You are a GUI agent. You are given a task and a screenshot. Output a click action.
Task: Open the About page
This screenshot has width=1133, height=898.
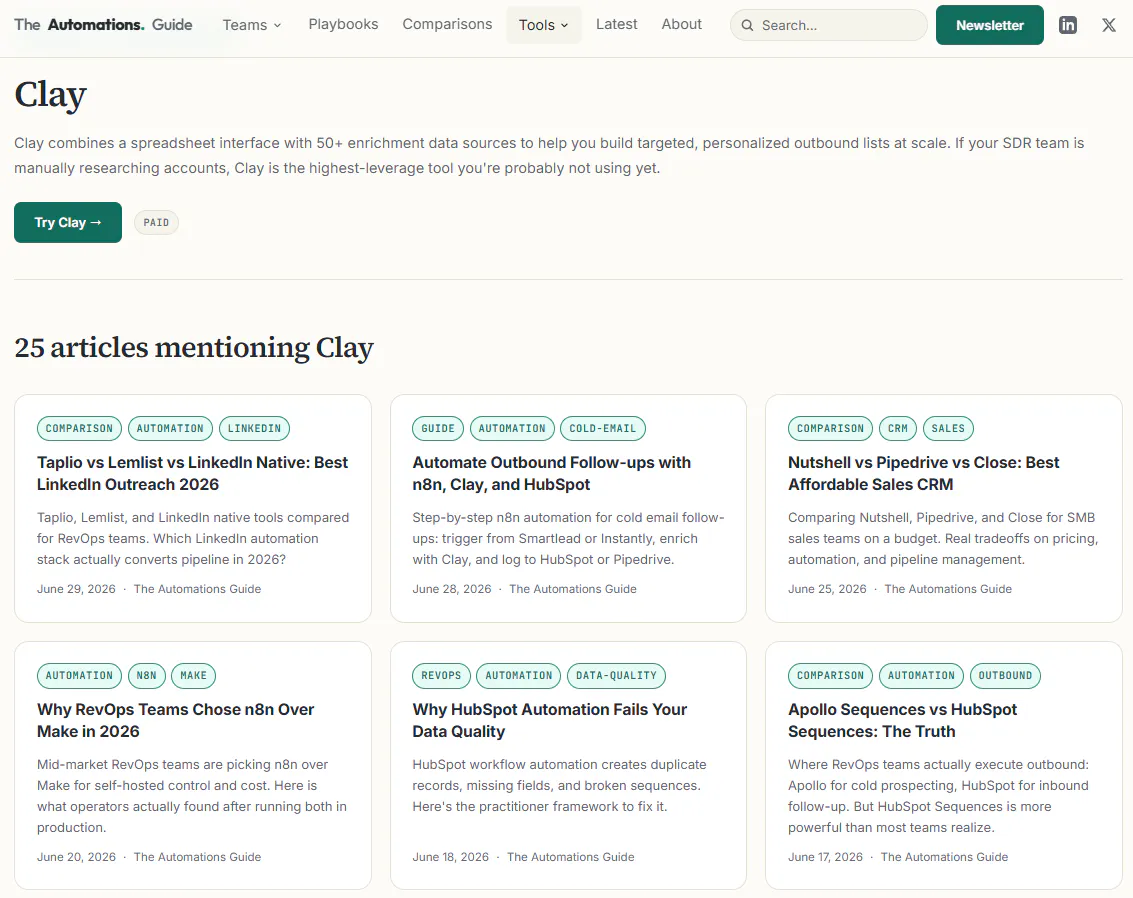click(x=681, y=24)
